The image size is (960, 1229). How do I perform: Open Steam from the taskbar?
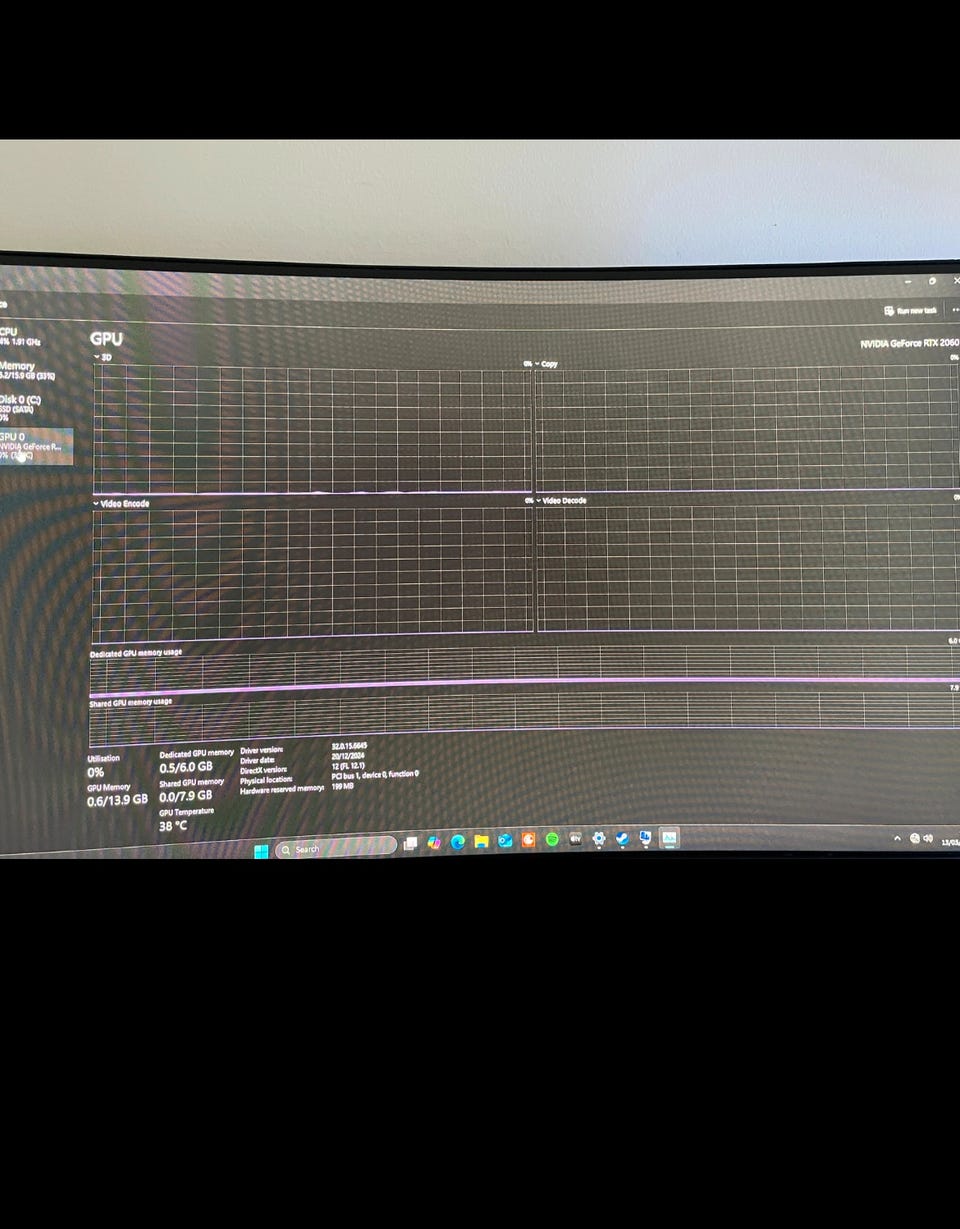[x=622, y=839]
